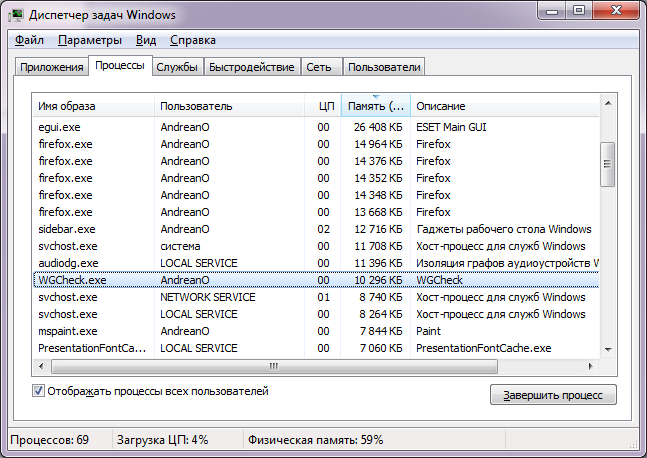The height and width of the screenshot is (458, 647).
Task: Click the horizontal scrollbar left arrow
Action: coord(41,366)
